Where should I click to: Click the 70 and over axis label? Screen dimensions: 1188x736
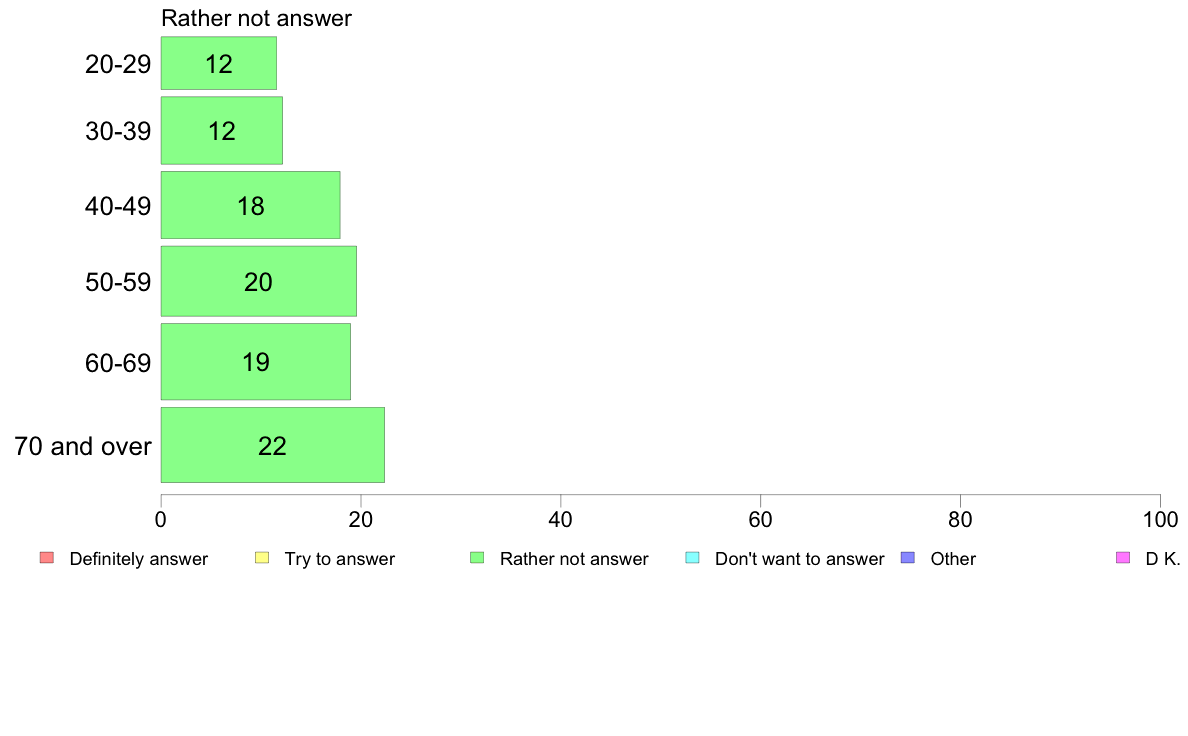pyautogui.click(x=83, y=446)
